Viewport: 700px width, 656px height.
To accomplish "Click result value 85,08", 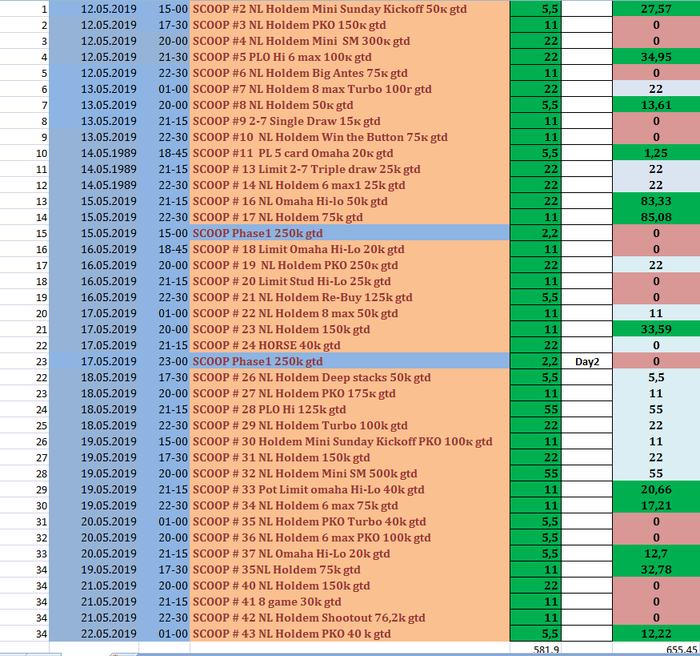I will pos(656,217).
